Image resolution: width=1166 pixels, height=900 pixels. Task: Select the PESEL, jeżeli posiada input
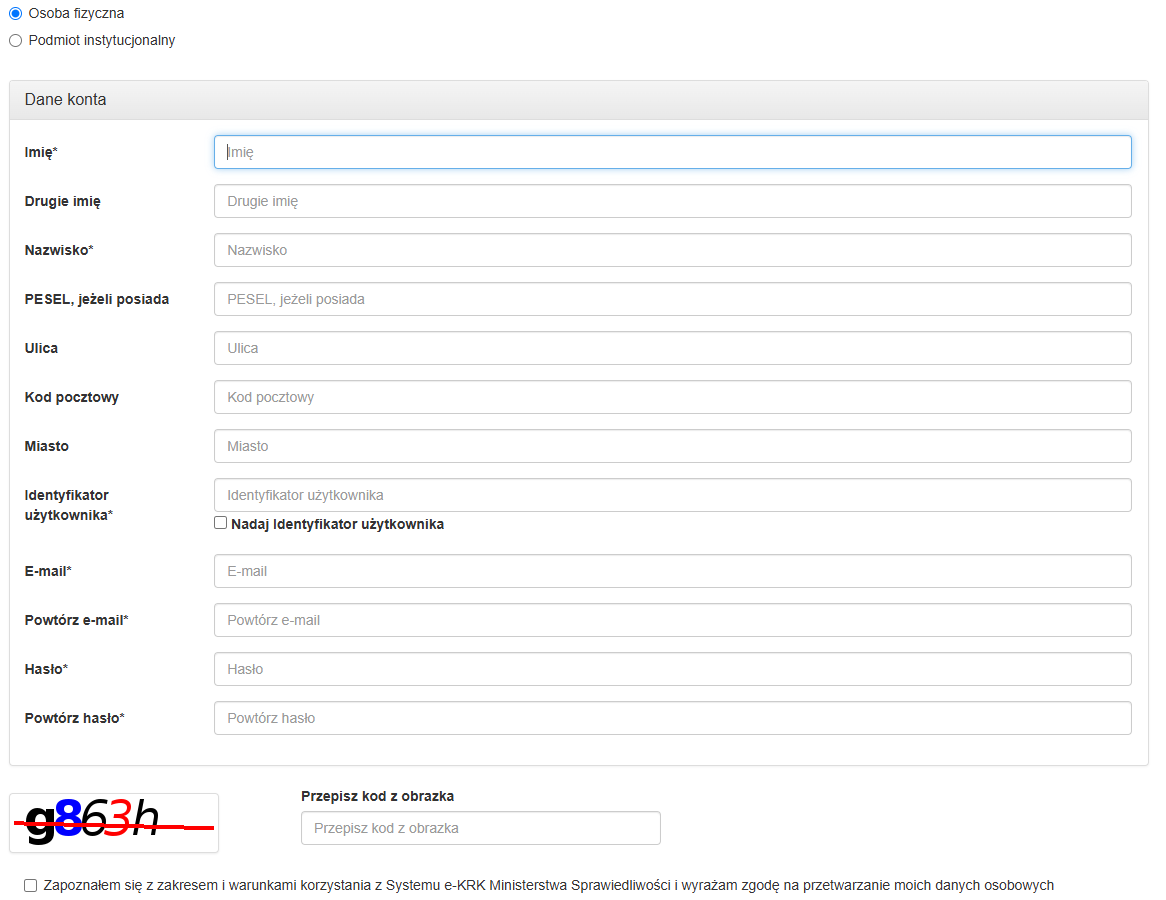tap(672, 299)
